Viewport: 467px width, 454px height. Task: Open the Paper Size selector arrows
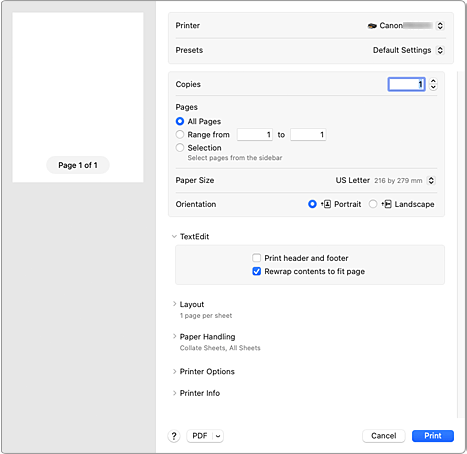click(x=431, y=180)
